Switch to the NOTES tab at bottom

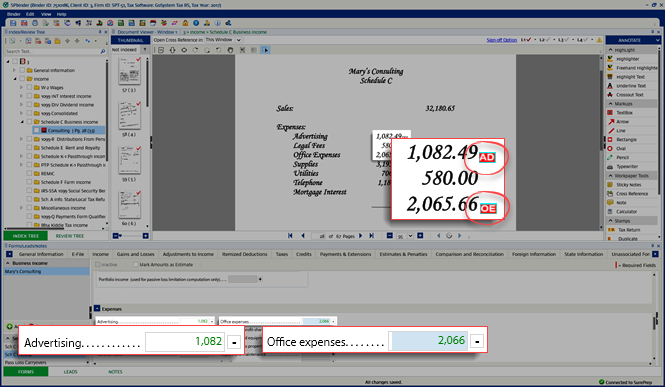tap(115, 372)
